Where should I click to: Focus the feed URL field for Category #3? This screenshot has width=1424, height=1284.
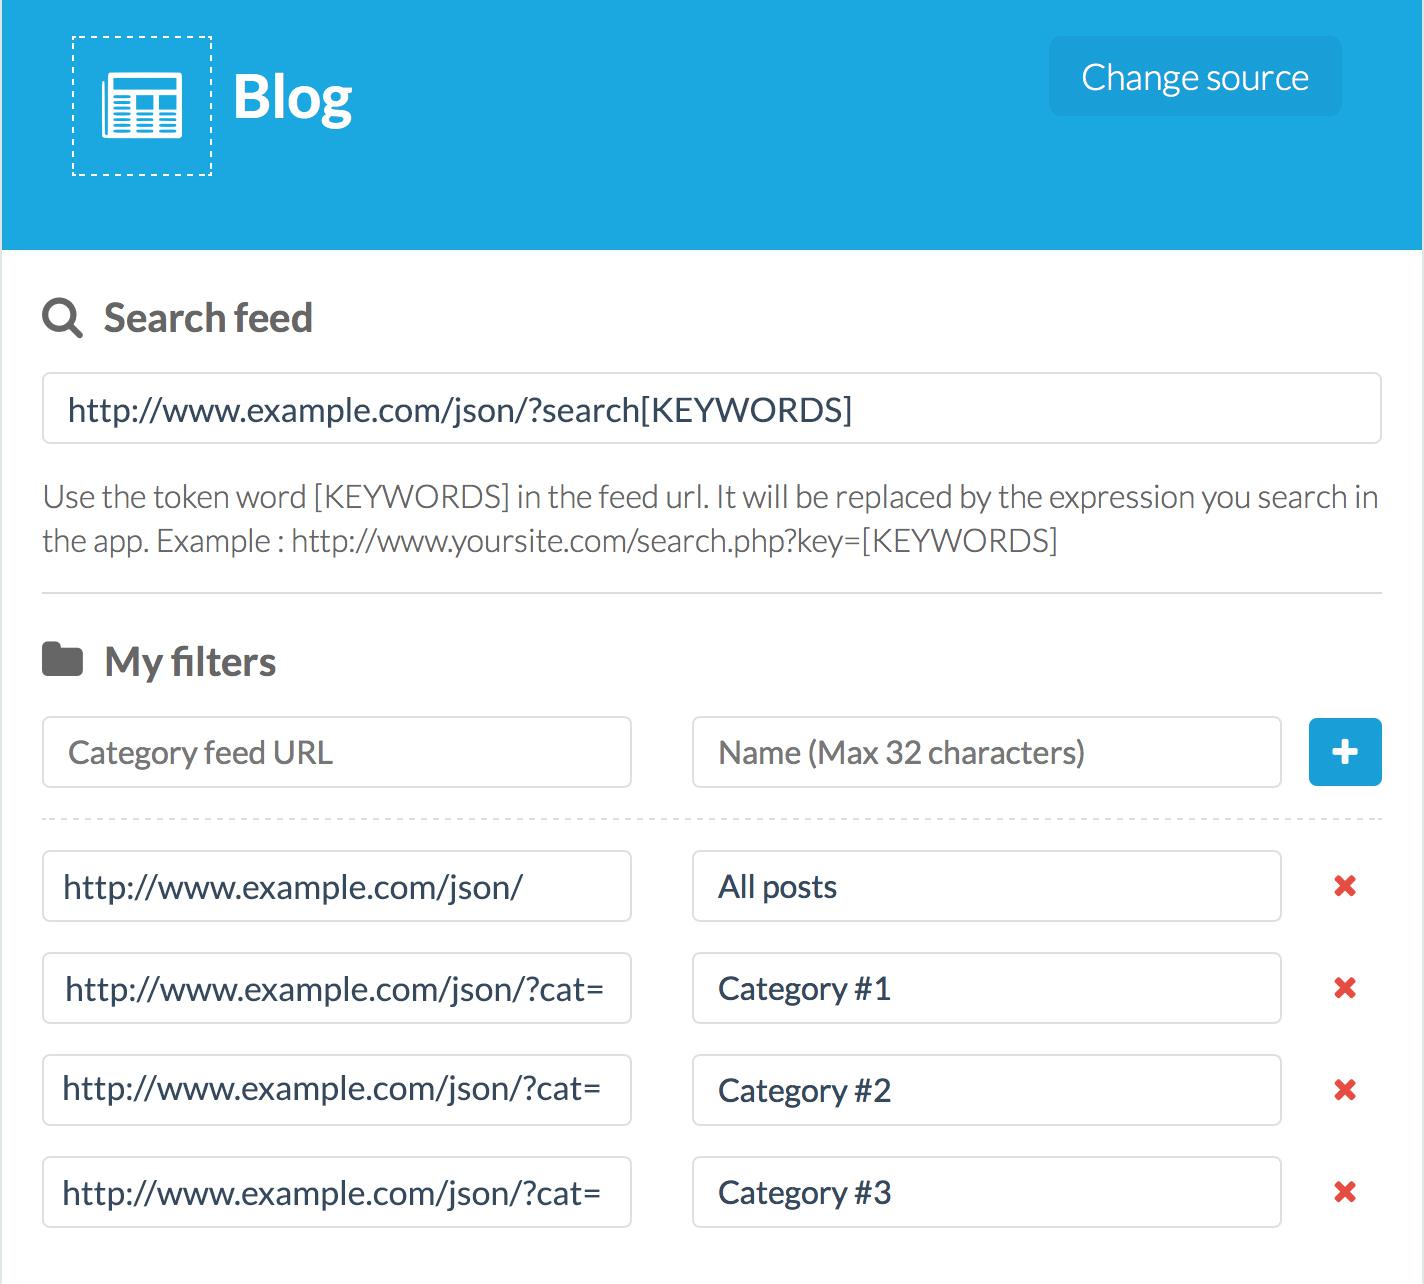(x=336, y=1192)
